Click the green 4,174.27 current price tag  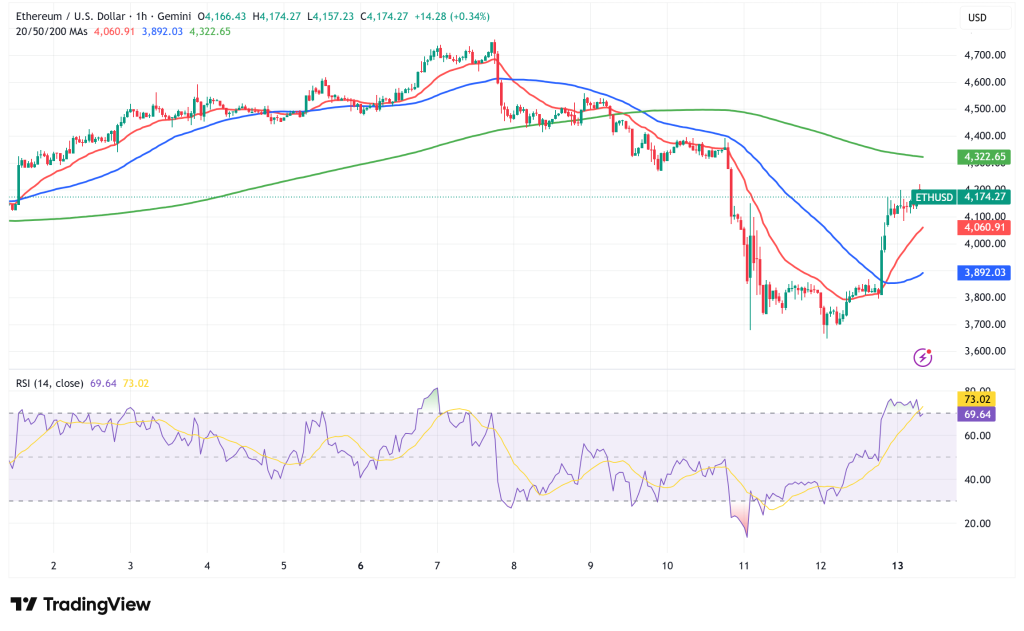coord(983,197)
